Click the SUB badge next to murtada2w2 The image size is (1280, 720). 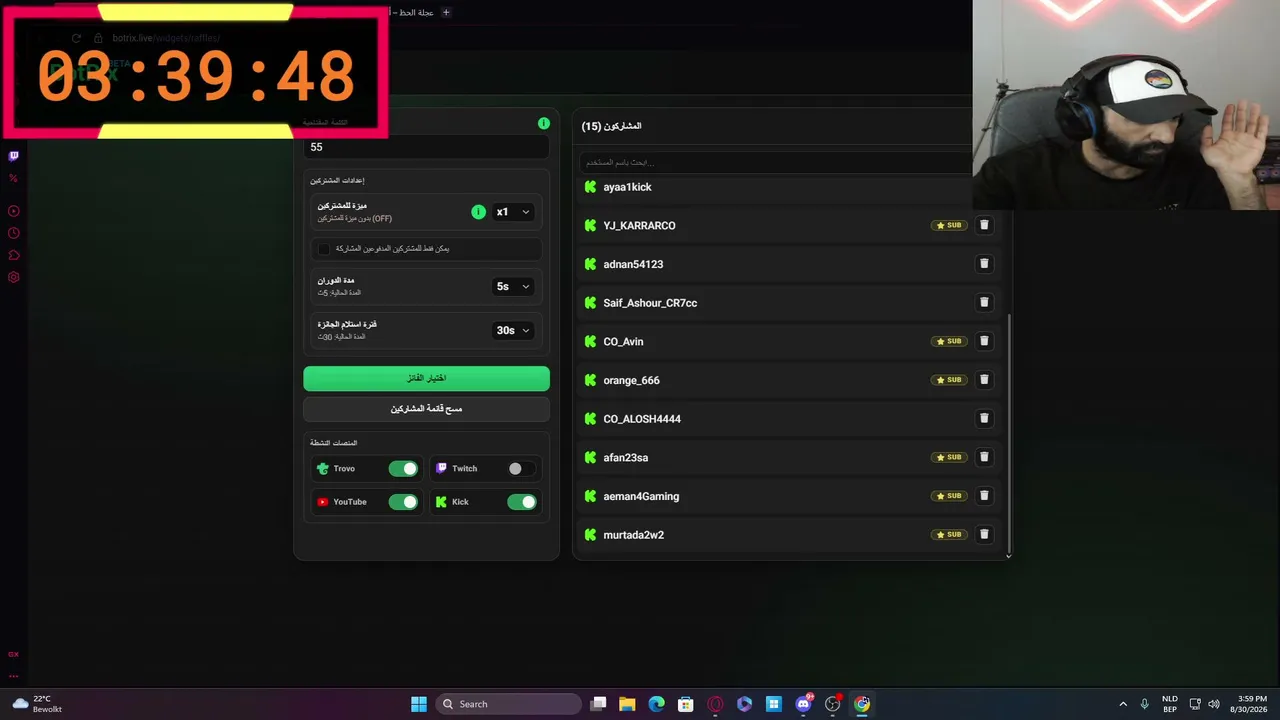pos(949,534)
